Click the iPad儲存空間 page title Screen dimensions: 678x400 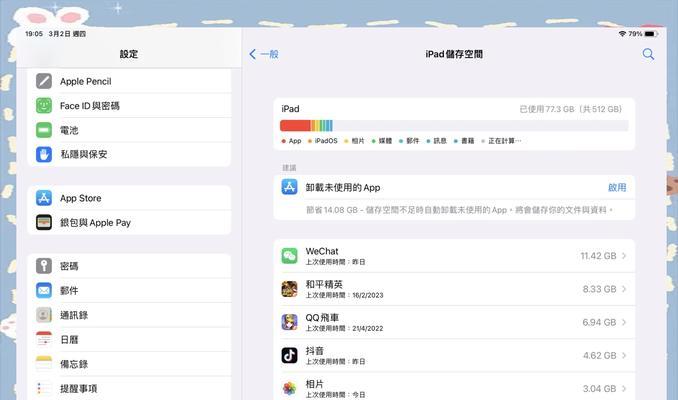tap(454, 54)
